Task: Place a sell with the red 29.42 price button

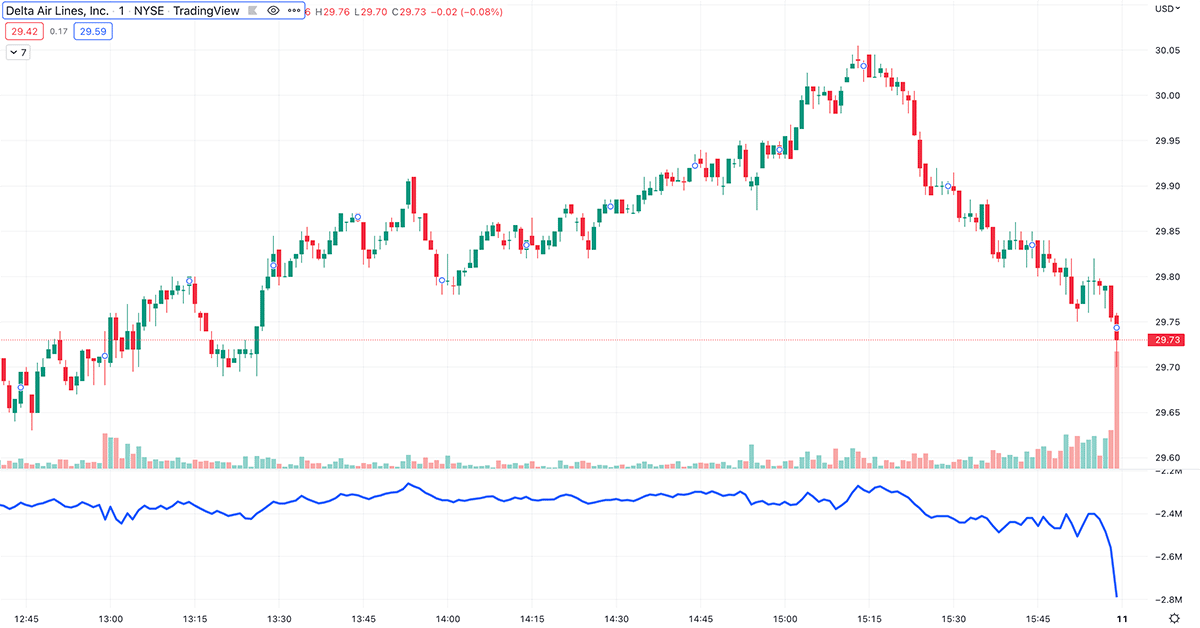Action: (x=24, y=31)
